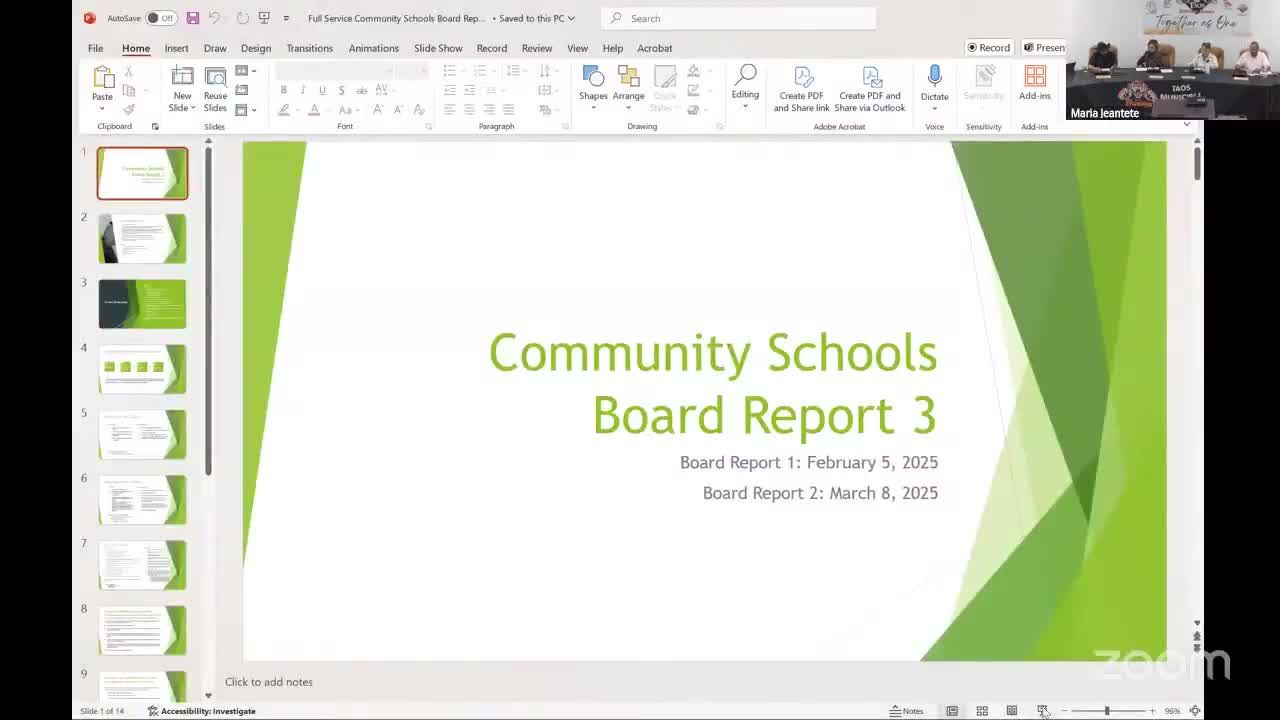This screenshot has width=1280, height=720.
Task: Toggle the AutoSave switch
Action: click(160, 18)
